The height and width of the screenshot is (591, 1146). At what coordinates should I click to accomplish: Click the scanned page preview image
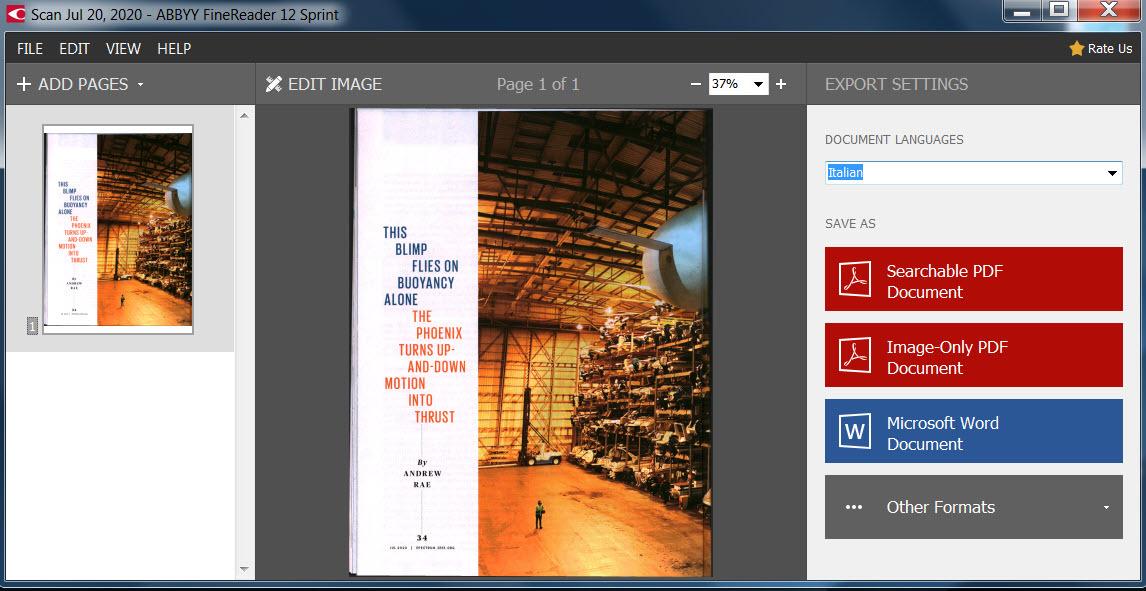531,342
